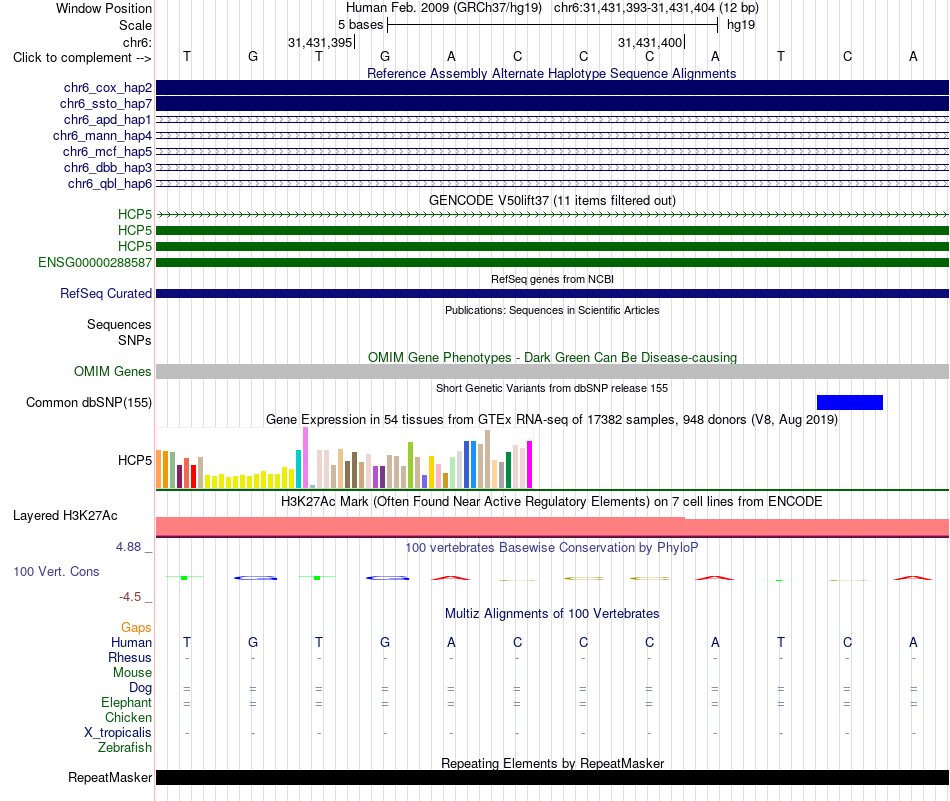Screen dimensions: 950x801
Task: Click the blue Common dbSNP(155) variant block
Action: click(x=849, y=402)
